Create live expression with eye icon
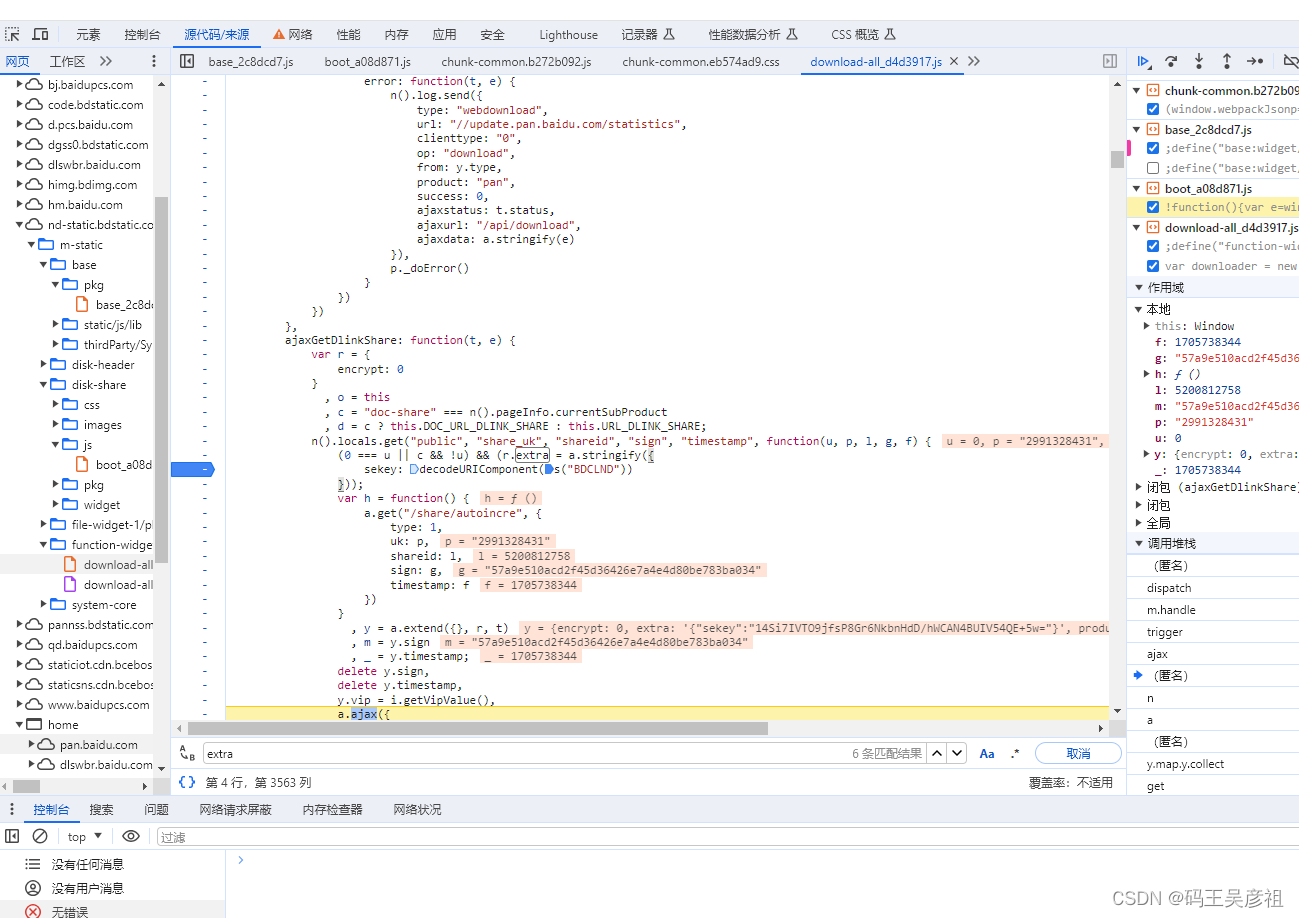 point(131,836)
